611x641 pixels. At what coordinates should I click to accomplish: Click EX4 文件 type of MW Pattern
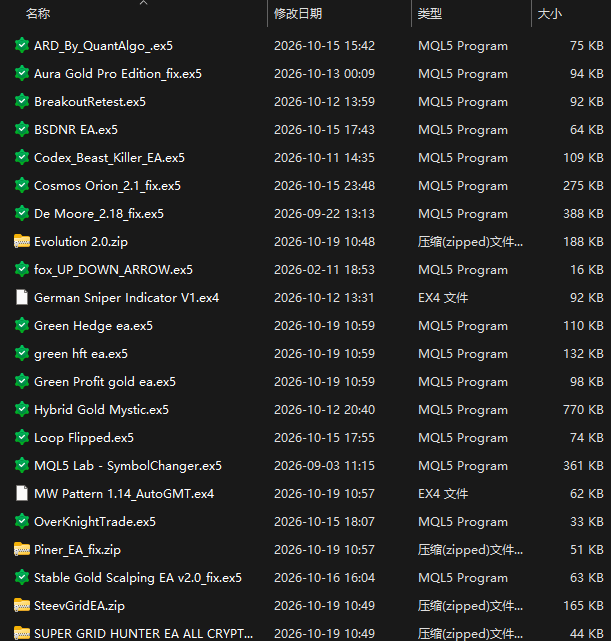click(443, 494)
